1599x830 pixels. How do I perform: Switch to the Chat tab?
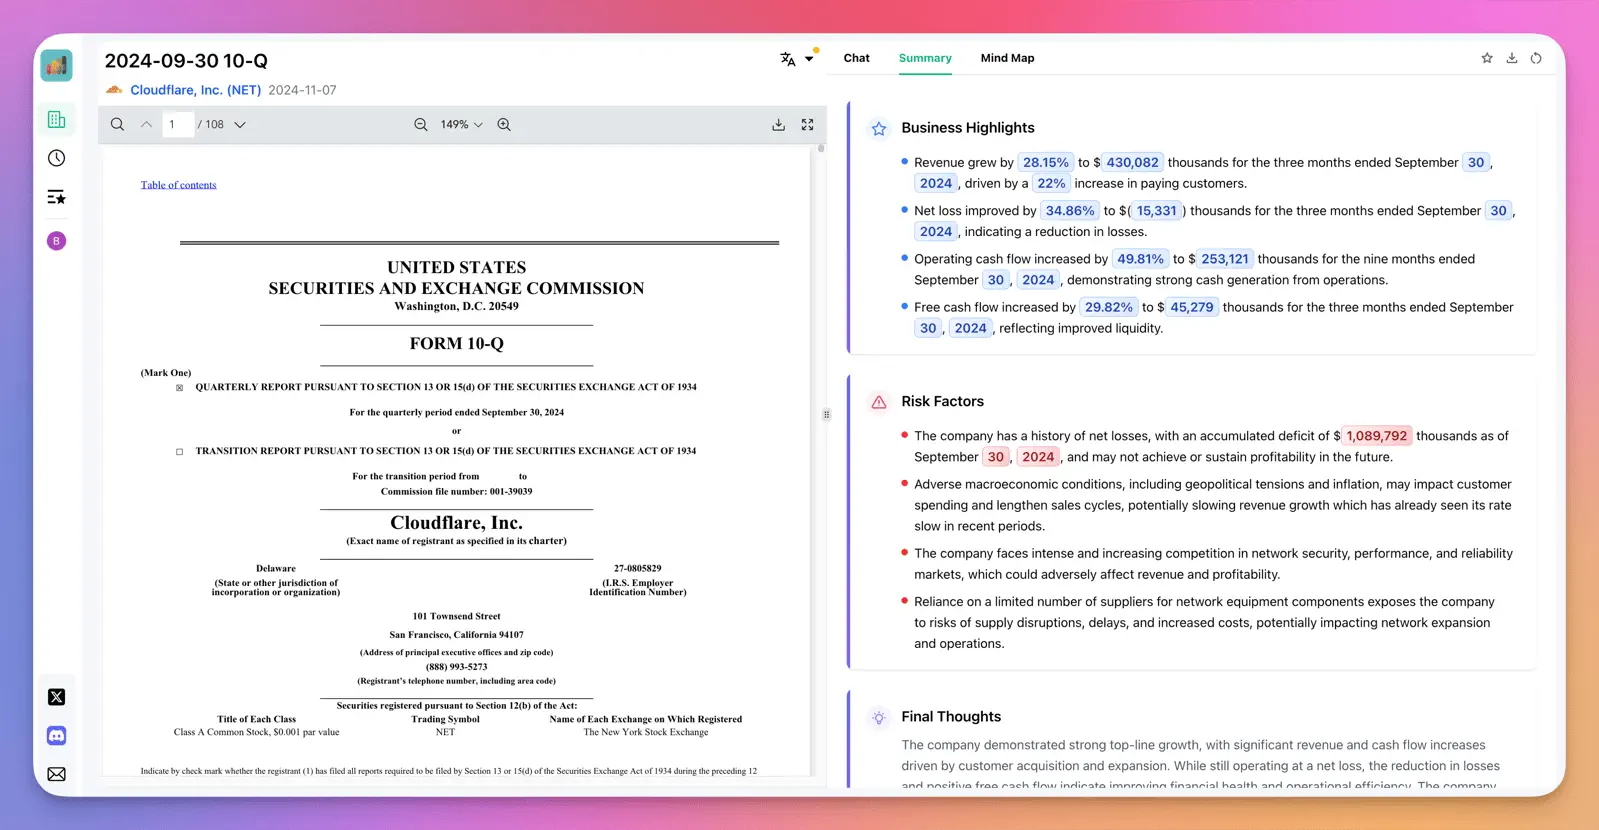[x=856, y=58]
